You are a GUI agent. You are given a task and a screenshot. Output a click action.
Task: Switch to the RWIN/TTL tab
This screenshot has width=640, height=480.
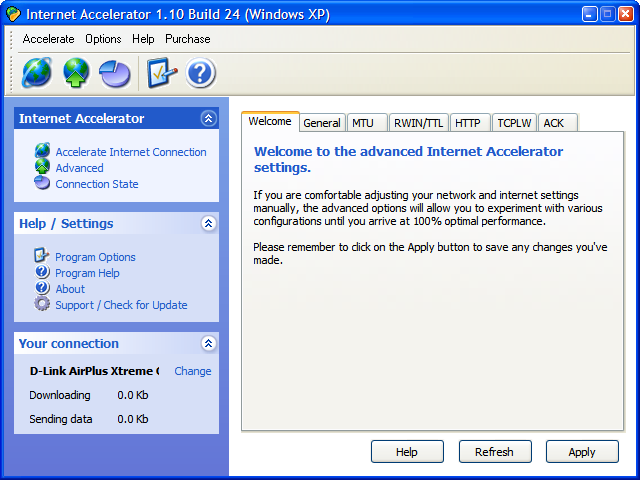click(x=418, y=123)
